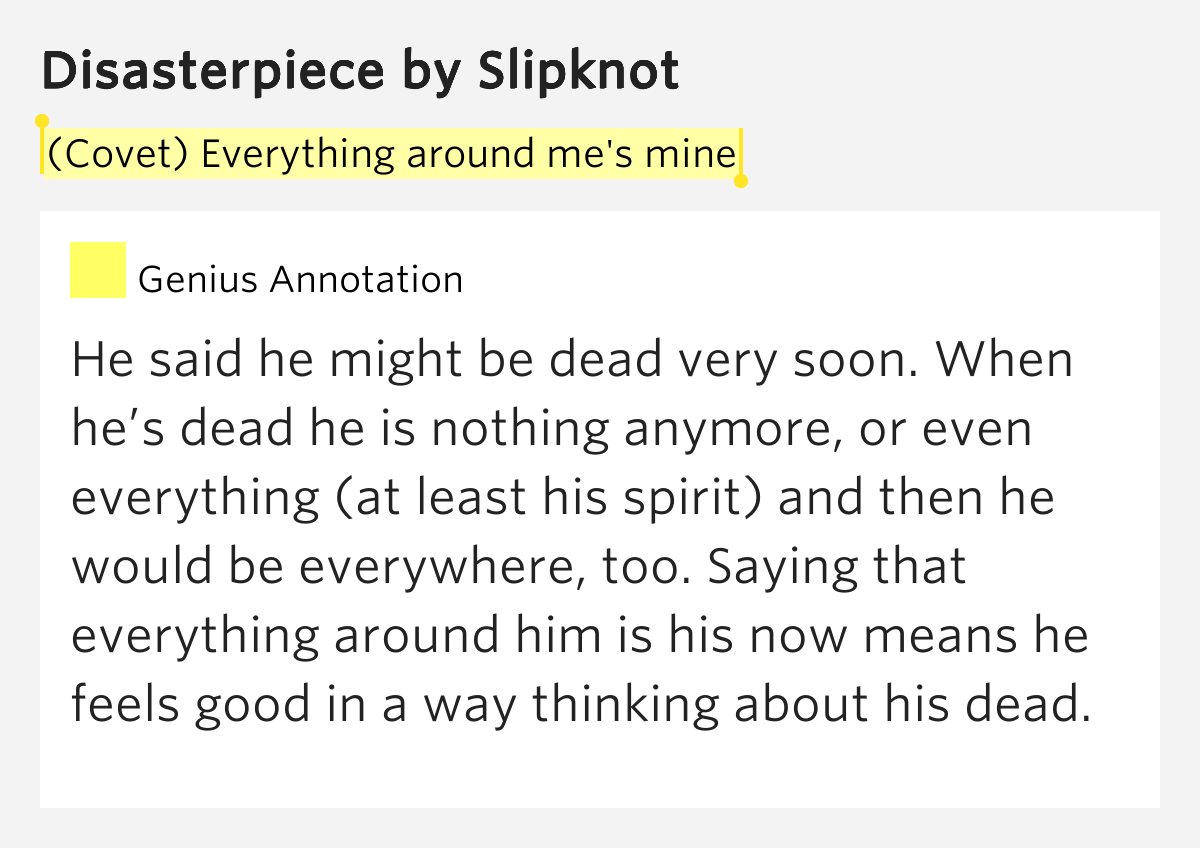The height and width of the screenshot is (848, 1200).
Task: Click the word "around" in the highlighted lyric
Action: pyautogui.click(x=473, y=154)
